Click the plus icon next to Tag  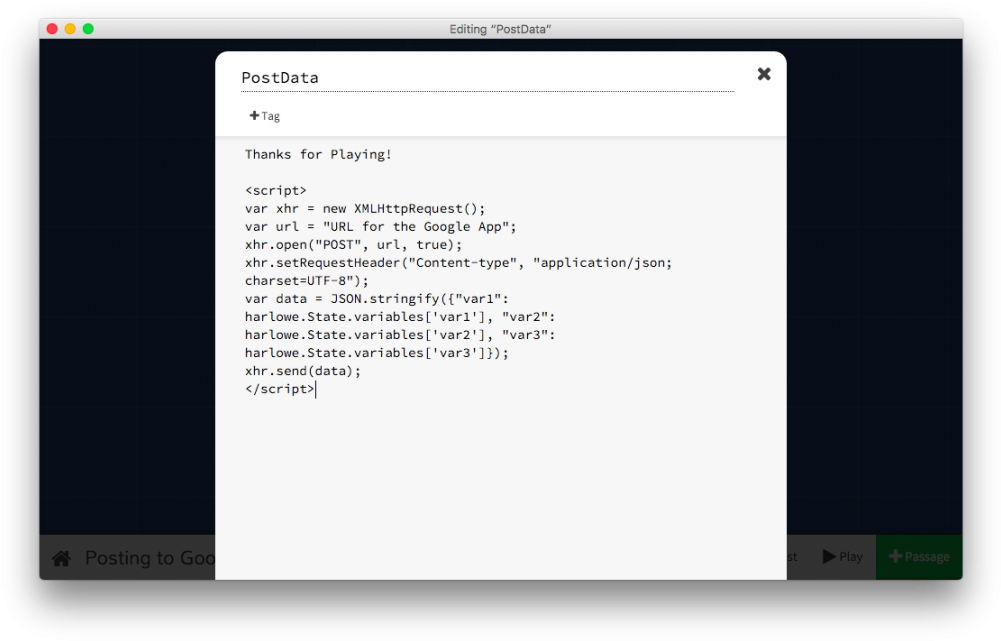(x=253, y=115)
